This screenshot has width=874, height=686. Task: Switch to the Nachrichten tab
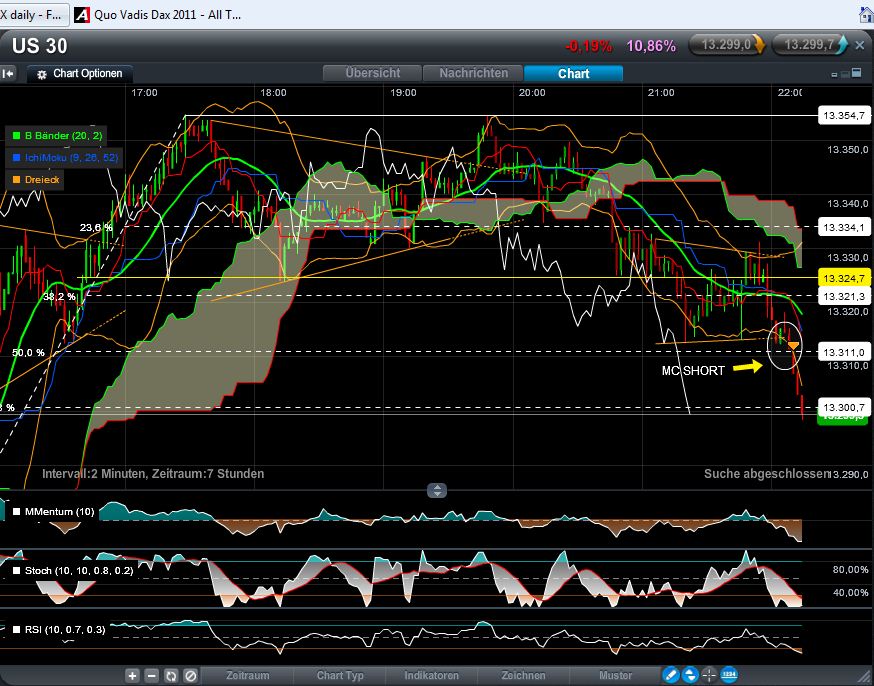click(473, 73)
